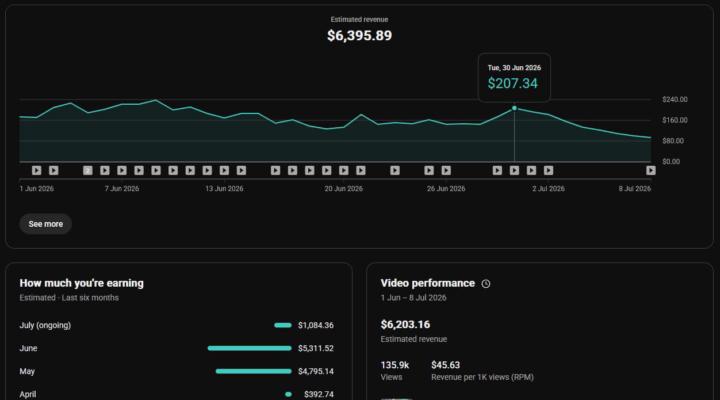Image resolution: width=720 pixels, height=400 pixels.
Task: Click the video marker above the 13 Jun 2026 tick
Action: (224, 170)
